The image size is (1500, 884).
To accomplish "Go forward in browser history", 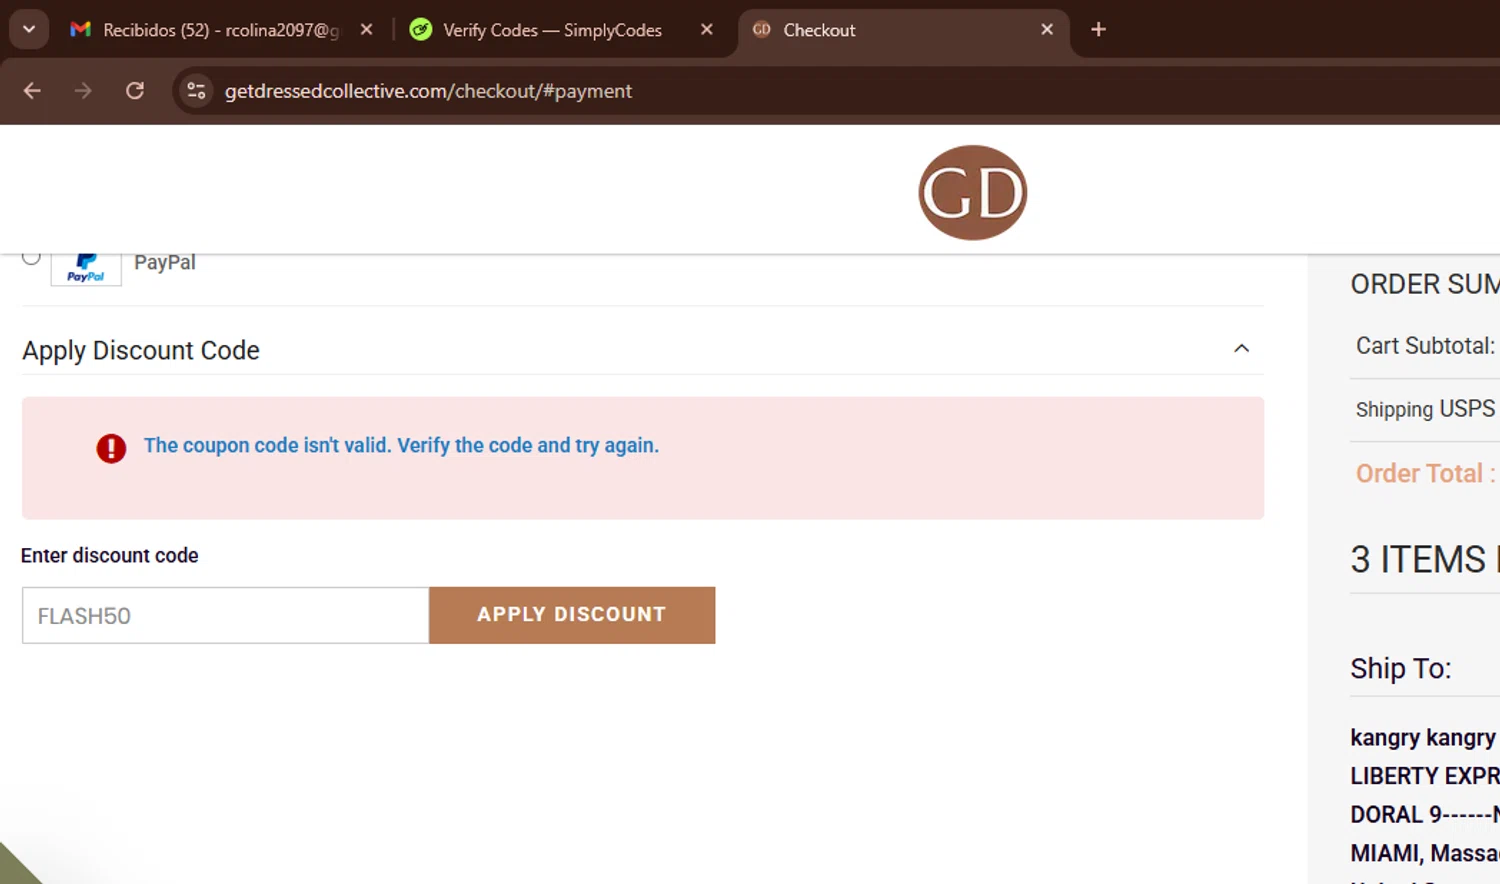I will pyautogui.click(x=83, y=91).
